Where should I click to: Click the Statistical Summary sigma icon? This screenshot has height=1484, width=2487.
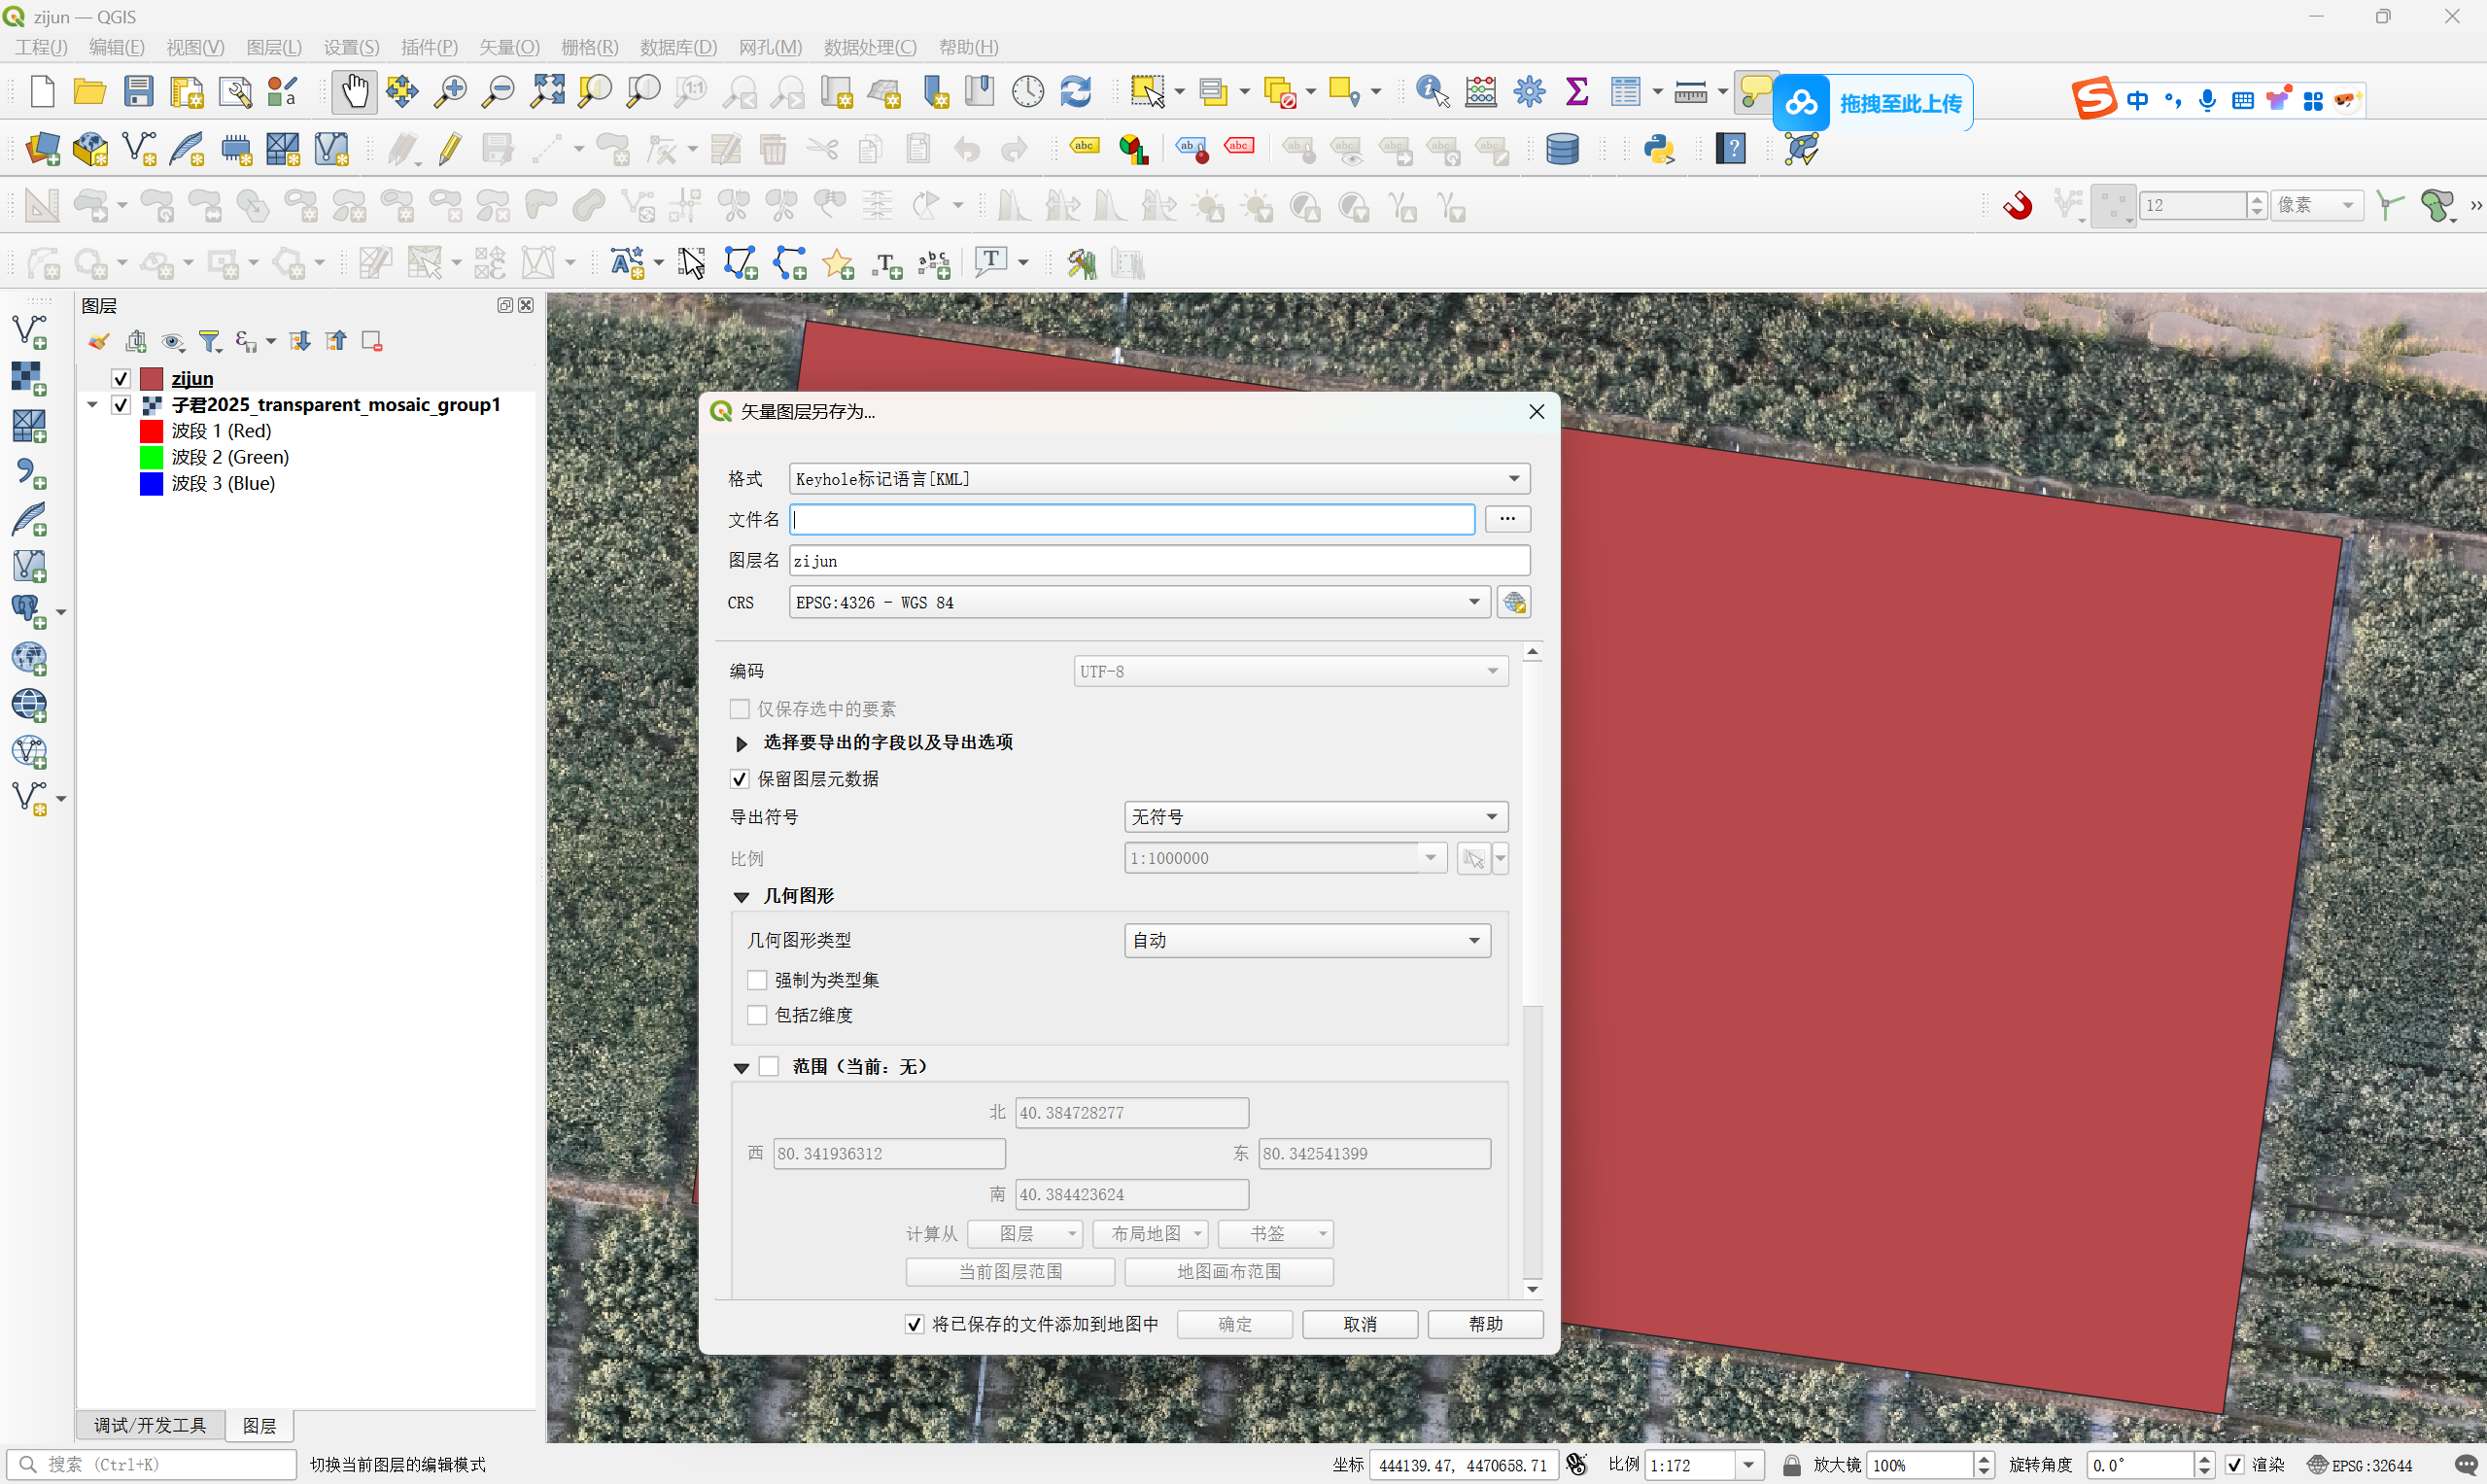click(x=1577, y=92)
